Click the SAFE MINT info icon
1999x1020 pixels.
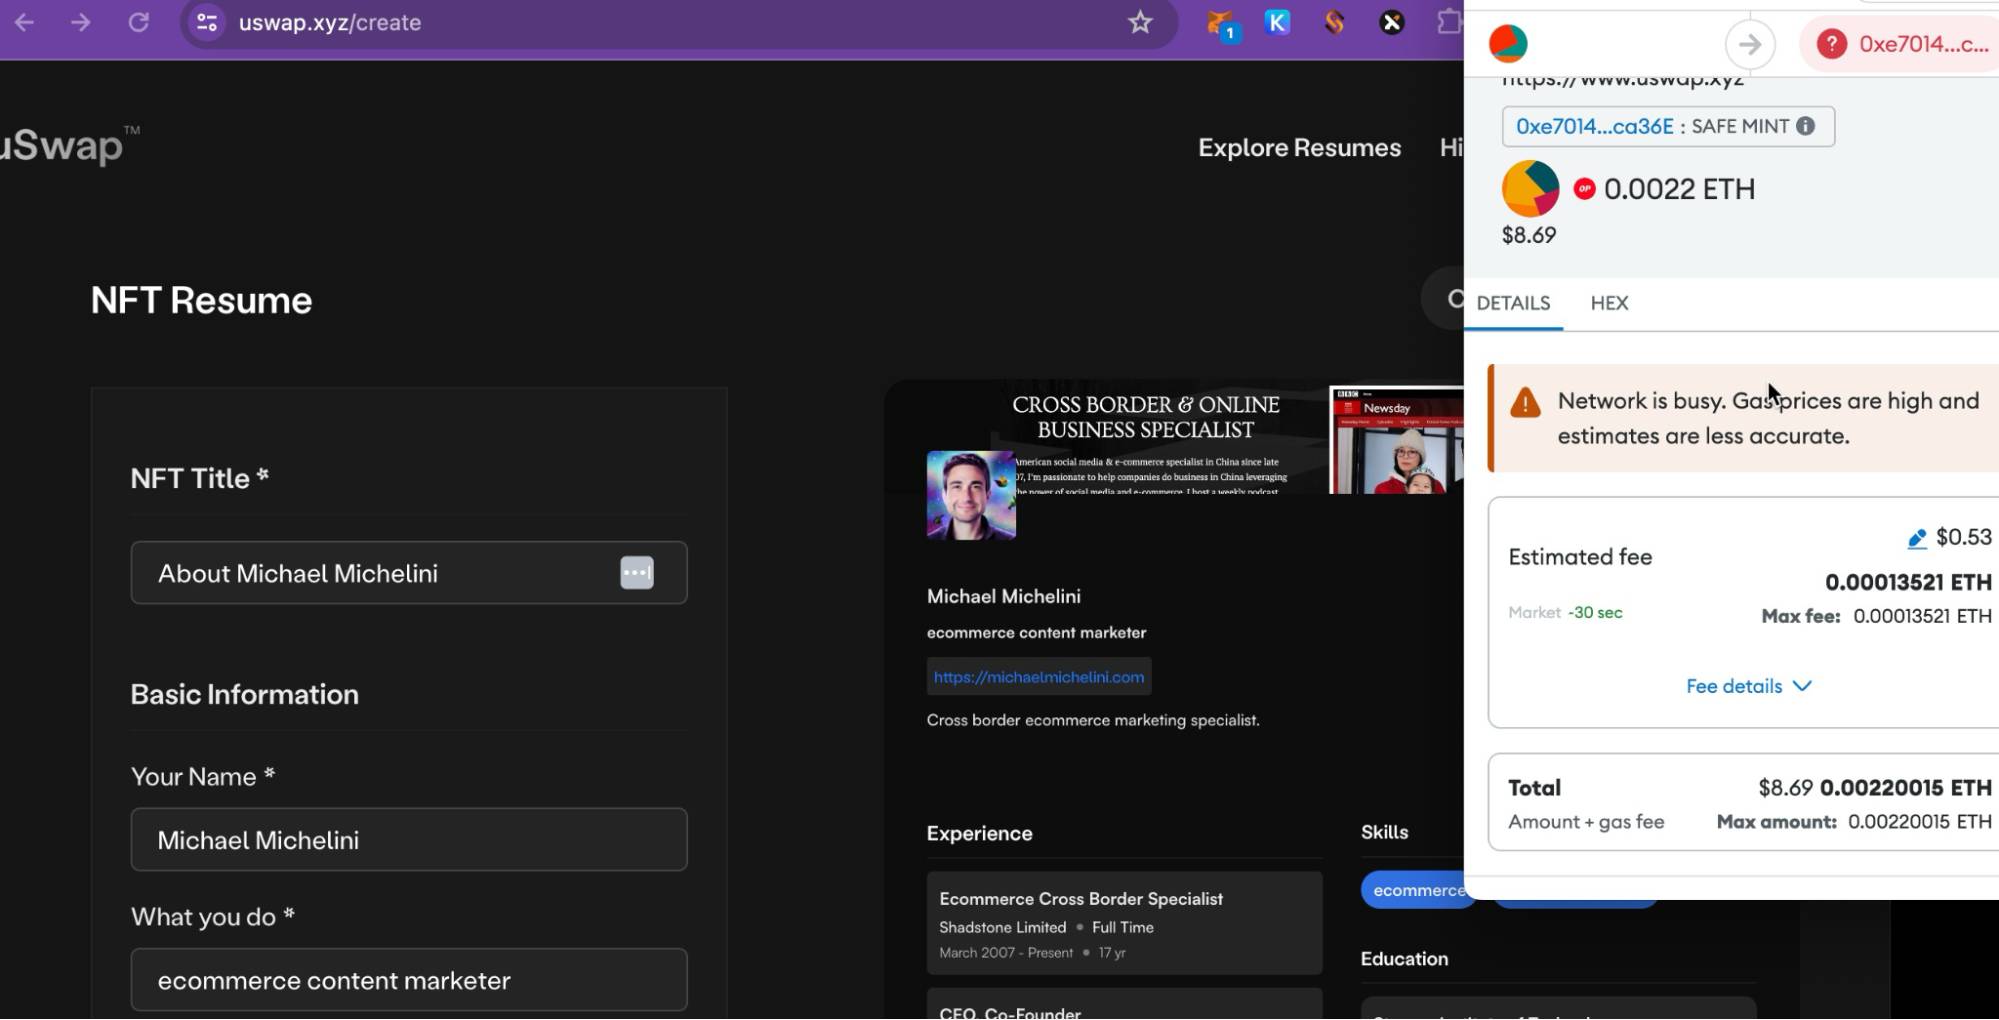(1805, 126)
